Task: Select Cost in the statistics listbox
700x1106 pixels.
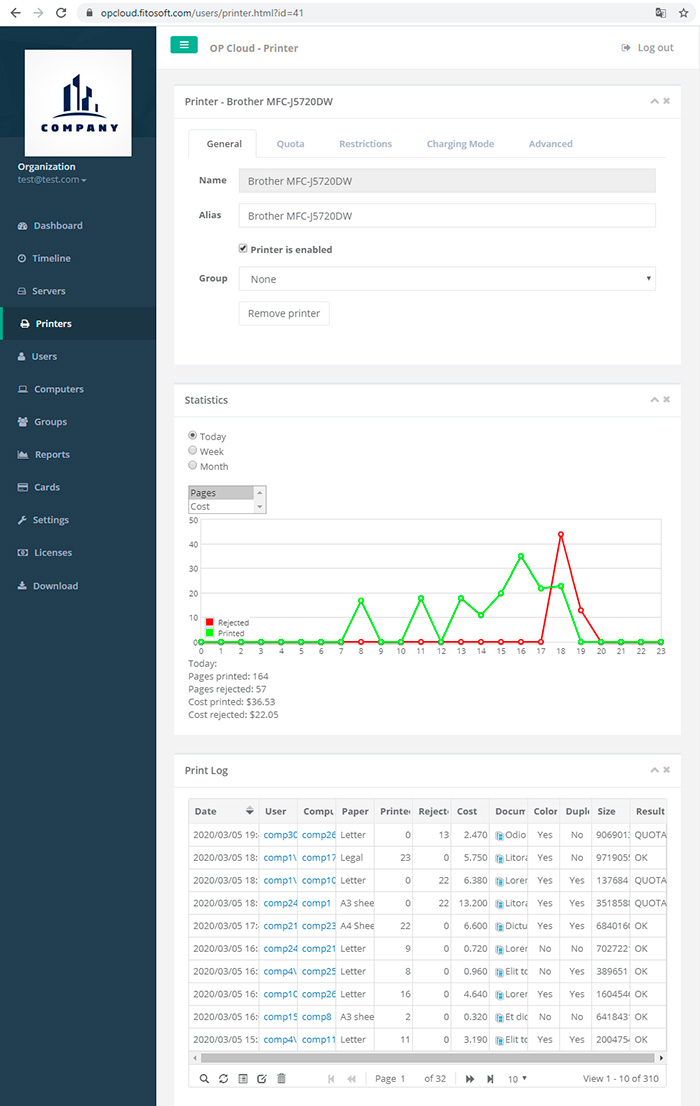Action: point(221,506)
